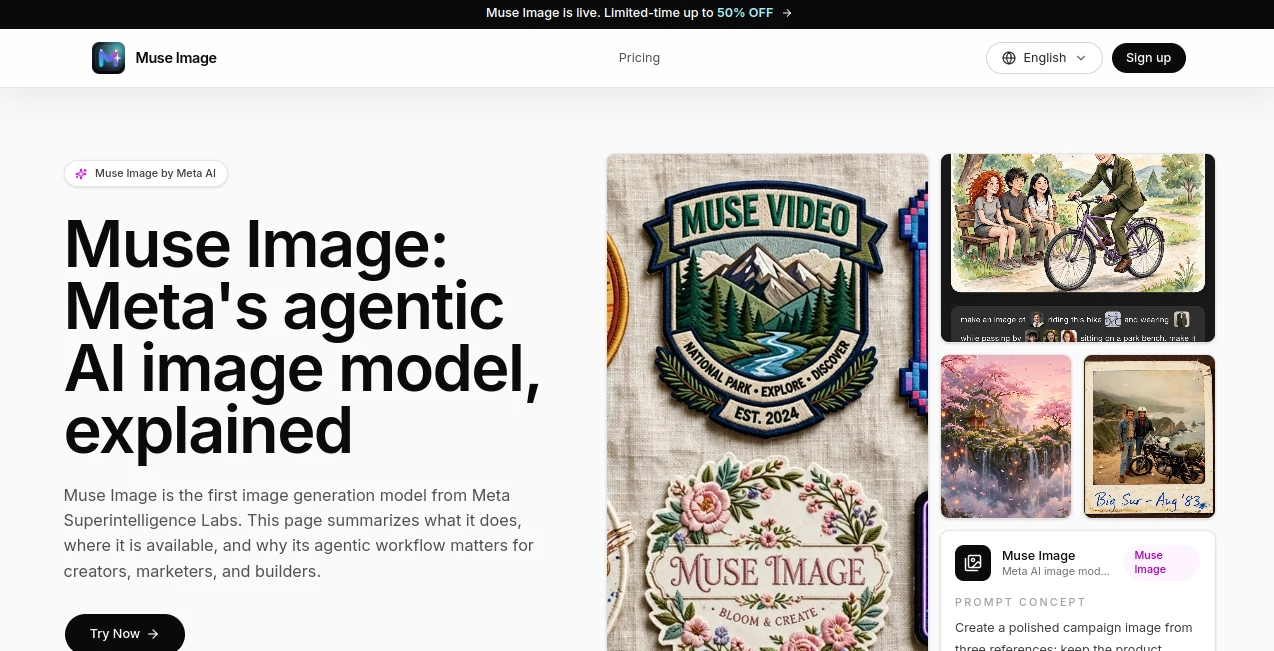Click the Meta AI image model subtitle
Viewport: 1274px width, 651px height.
coord(1056,572)
